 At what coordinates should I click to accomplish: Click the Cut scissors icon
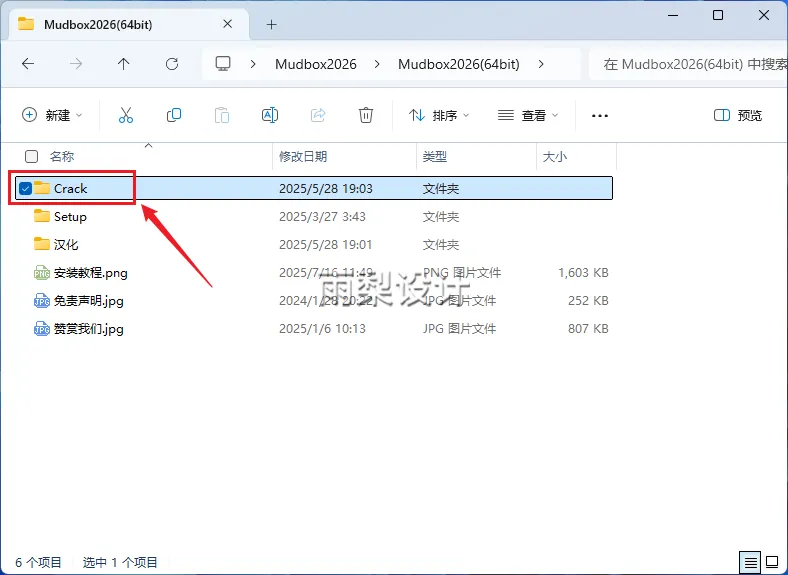pos(126,115)
